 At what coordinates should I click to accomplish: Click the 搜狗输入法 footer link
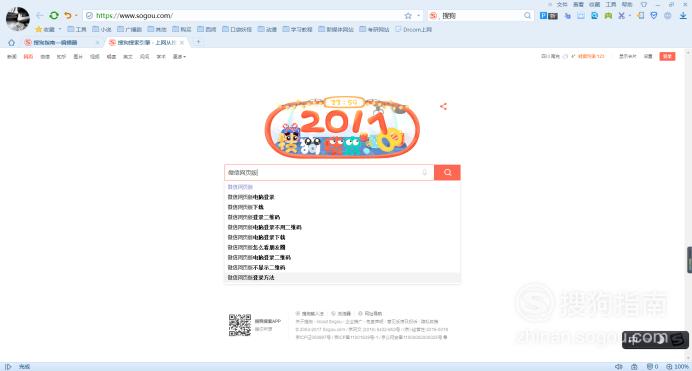tap(310, 314)
